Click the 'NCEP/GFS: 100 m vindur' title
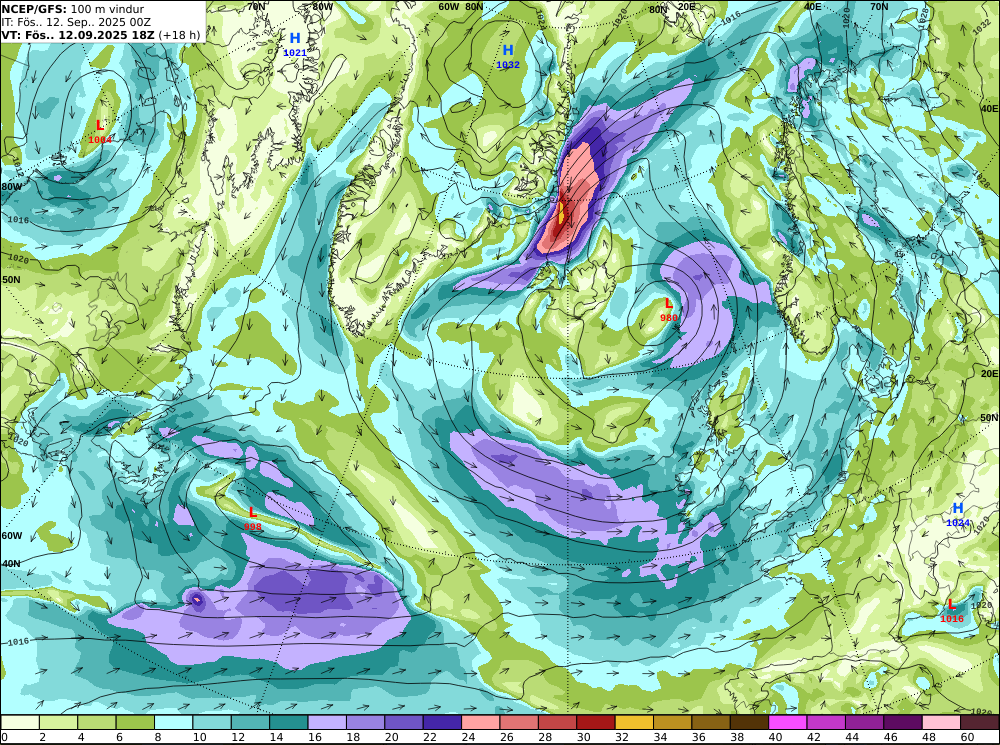The image size is (1000, 745). tap(72, 9)
